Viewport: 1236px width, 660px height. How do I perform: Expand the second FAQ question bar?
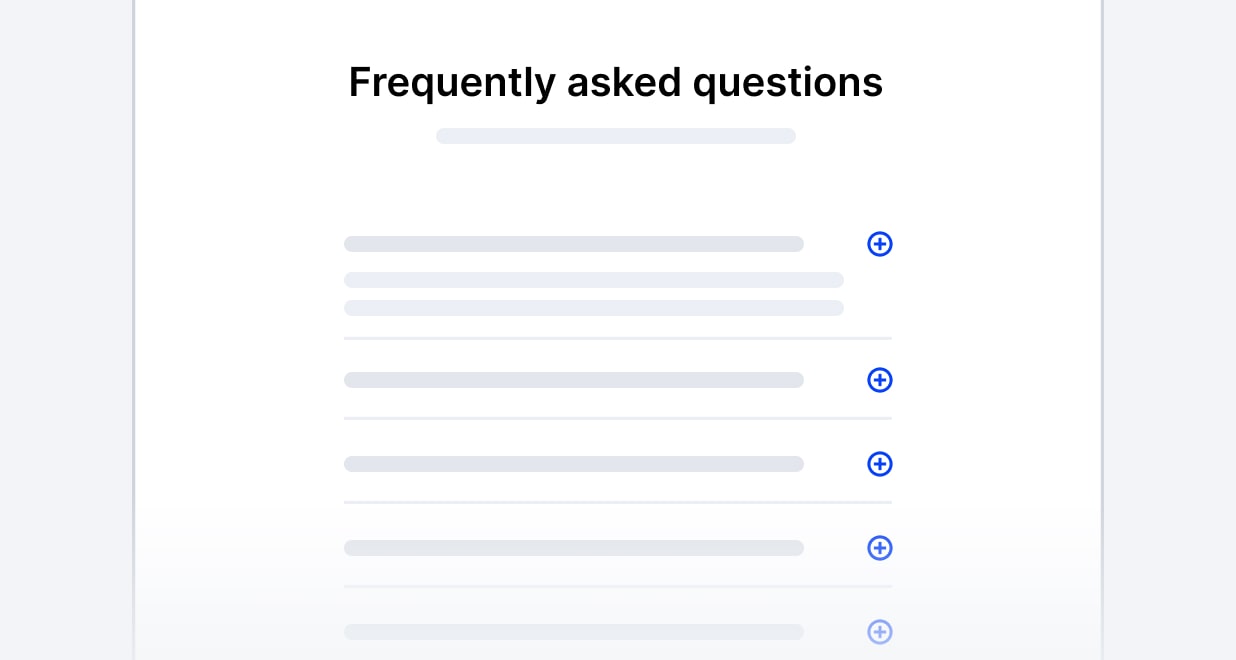[574, 380]
